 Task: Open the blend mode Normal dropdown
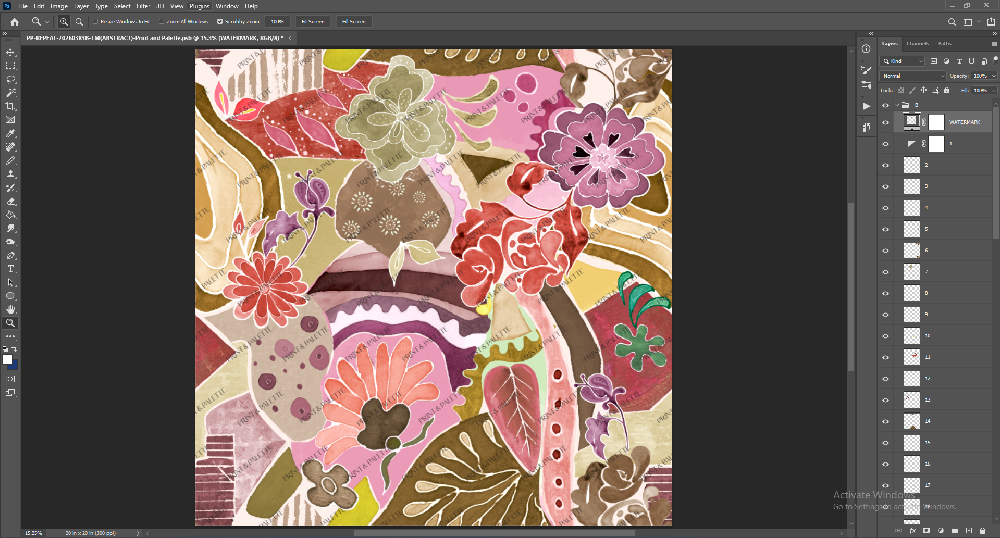coord(913,76)
